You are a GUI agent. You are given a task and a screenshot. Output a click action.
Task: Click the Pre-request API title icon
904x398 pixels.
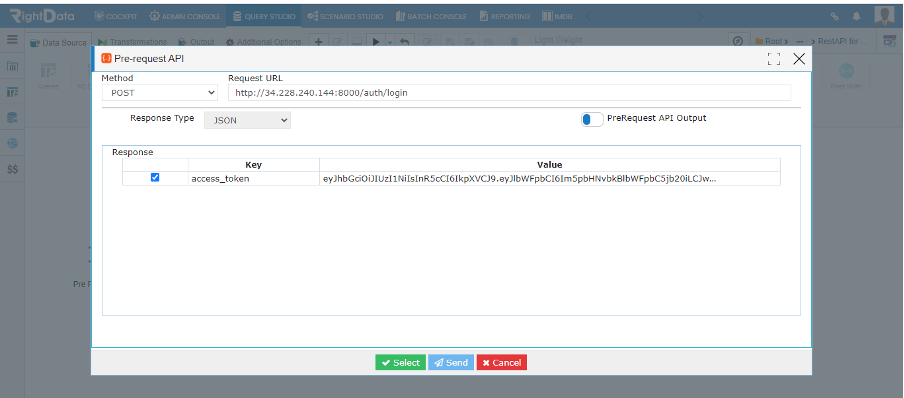tap(106, 58)
